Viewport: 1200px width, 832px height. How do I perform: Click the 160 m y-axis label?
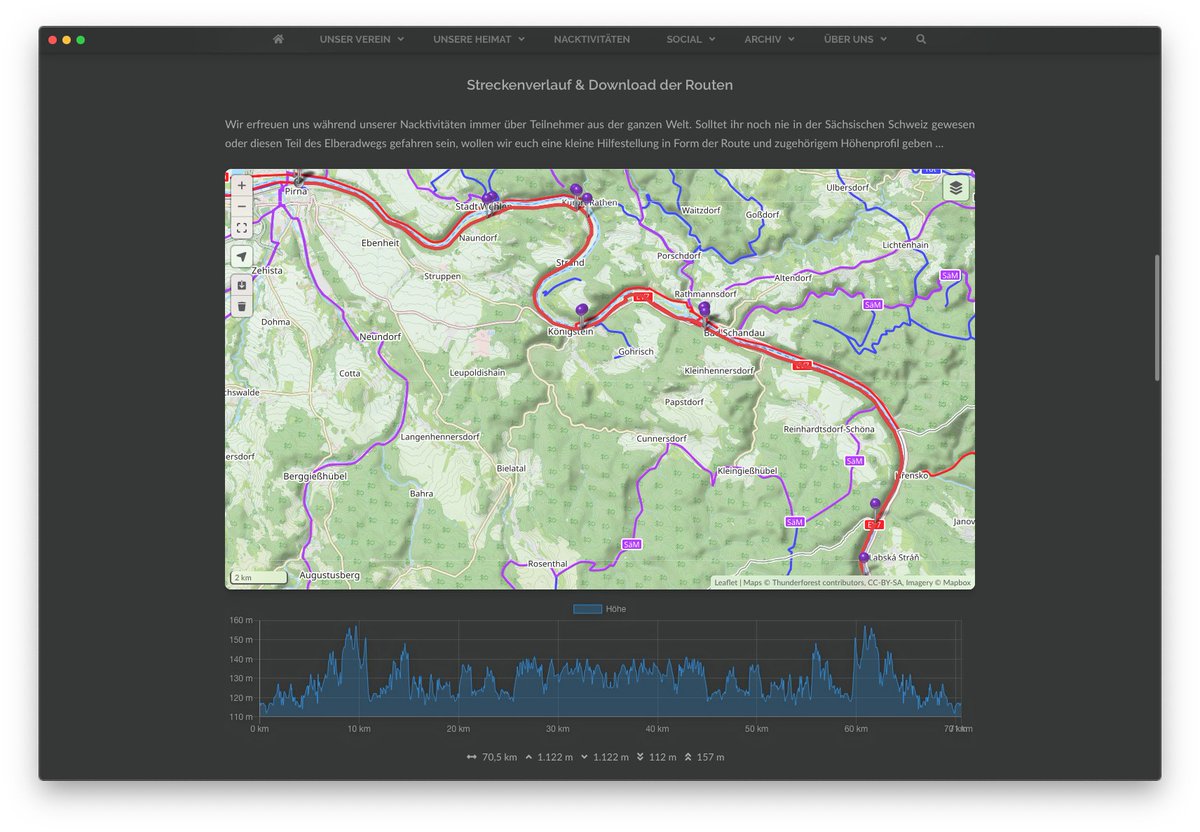241,620
